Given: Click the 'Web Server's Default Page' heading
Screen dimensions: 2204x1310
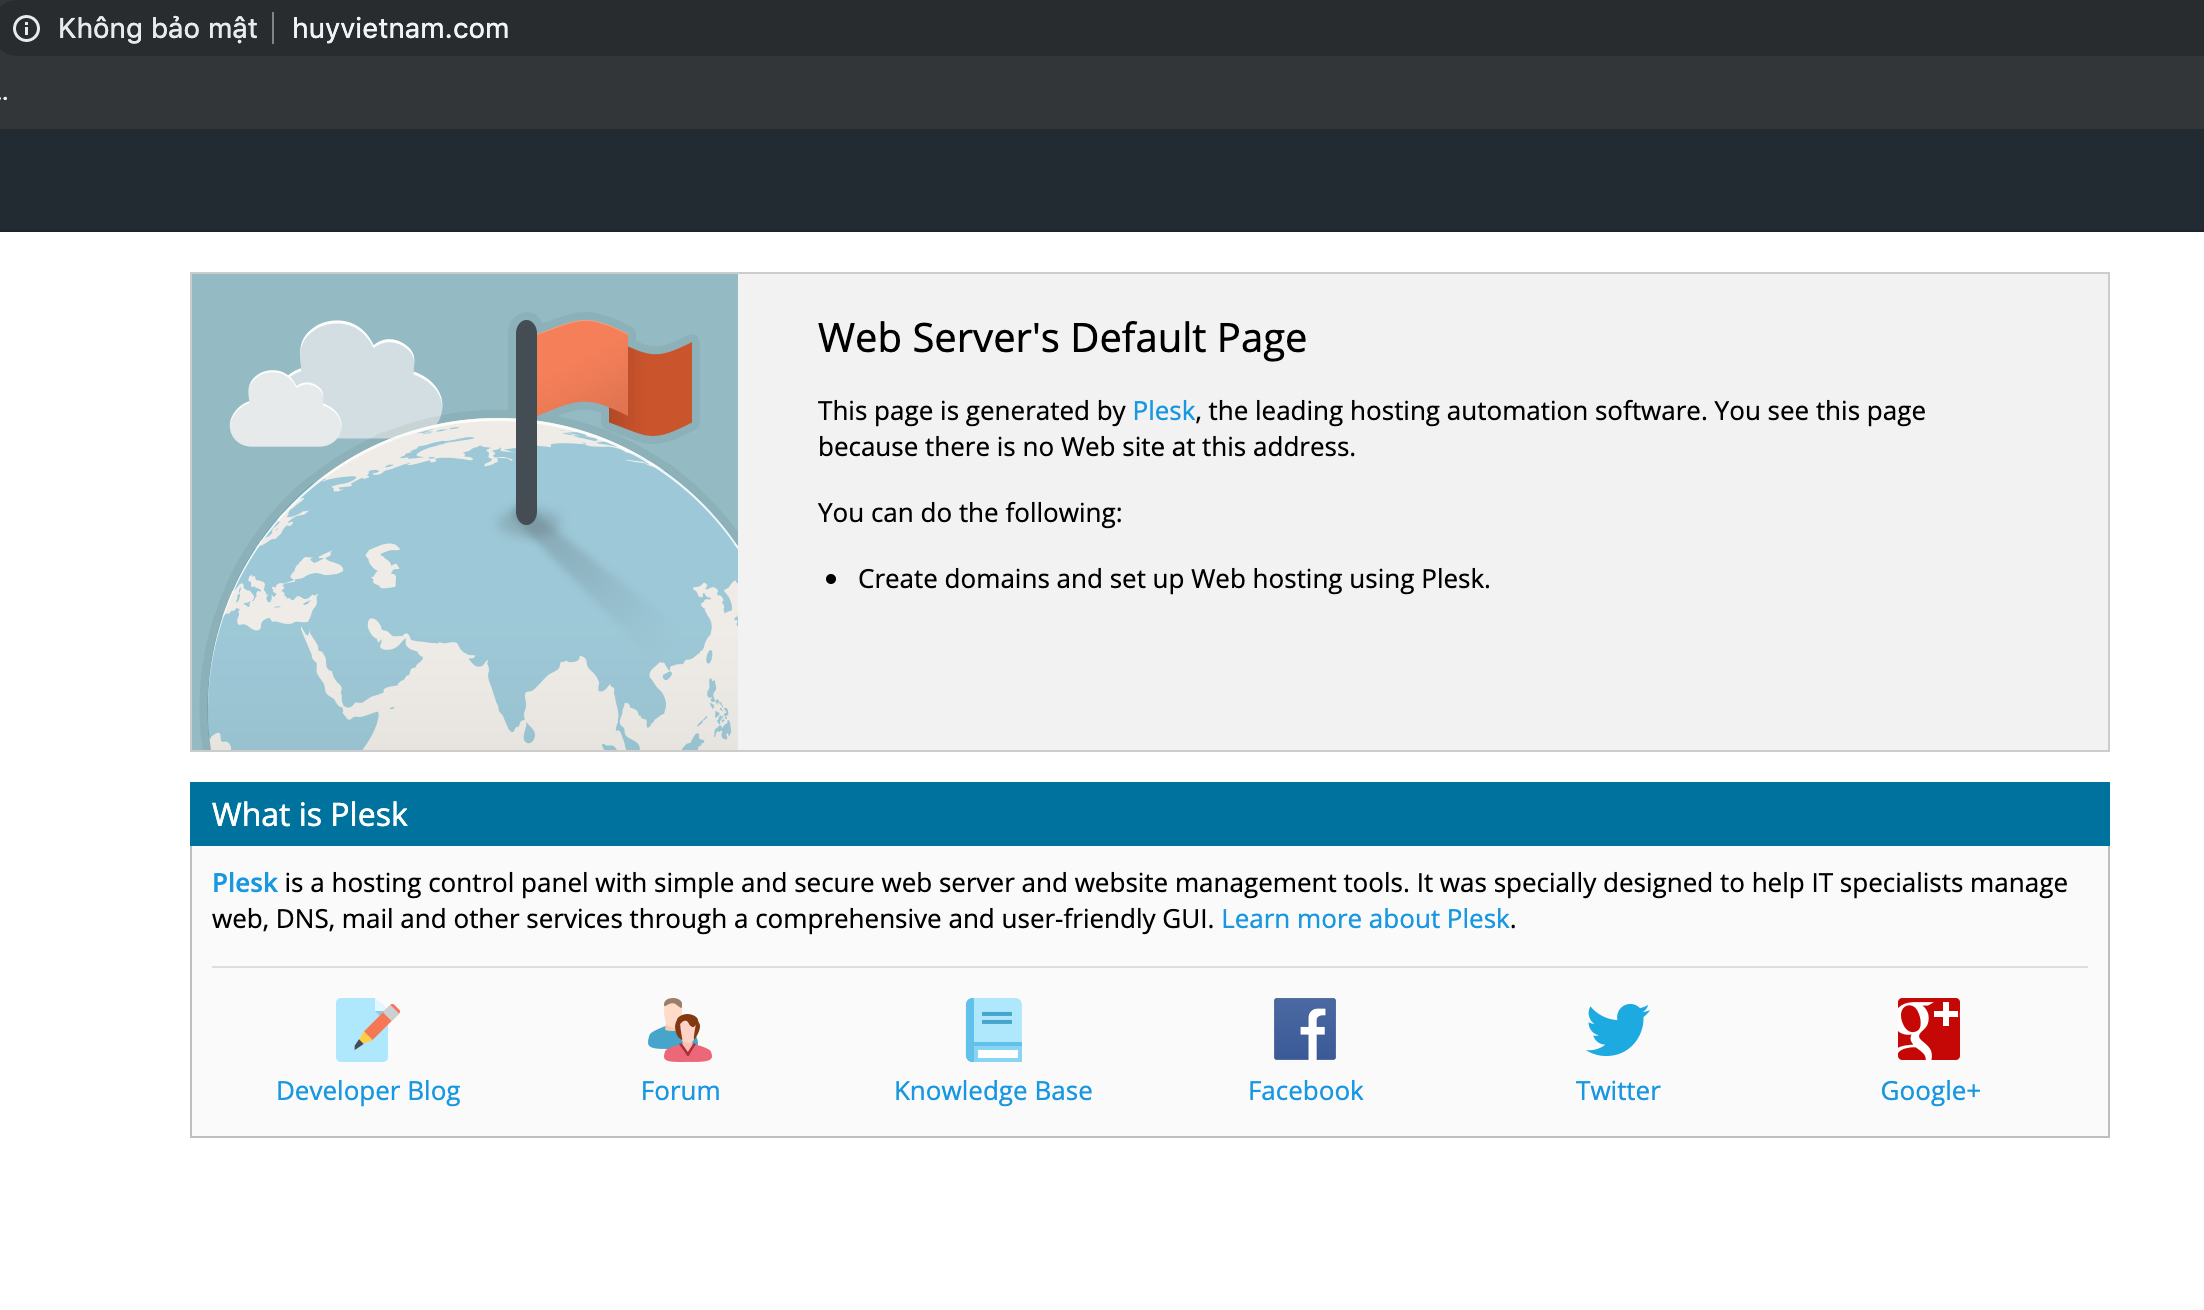Looking at the screenshot, I should tap(1062, 338).
